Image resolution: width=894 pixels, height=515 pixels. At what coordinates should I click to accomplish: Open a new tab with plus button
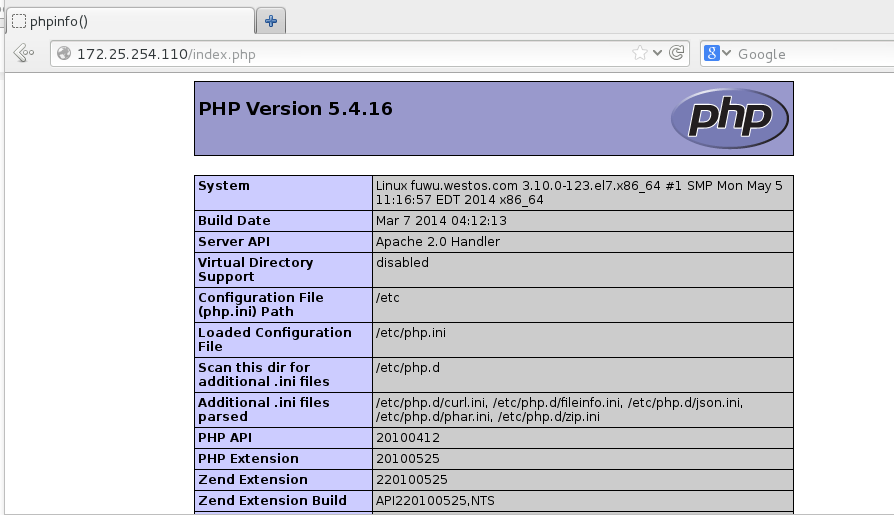coord(271,22)
